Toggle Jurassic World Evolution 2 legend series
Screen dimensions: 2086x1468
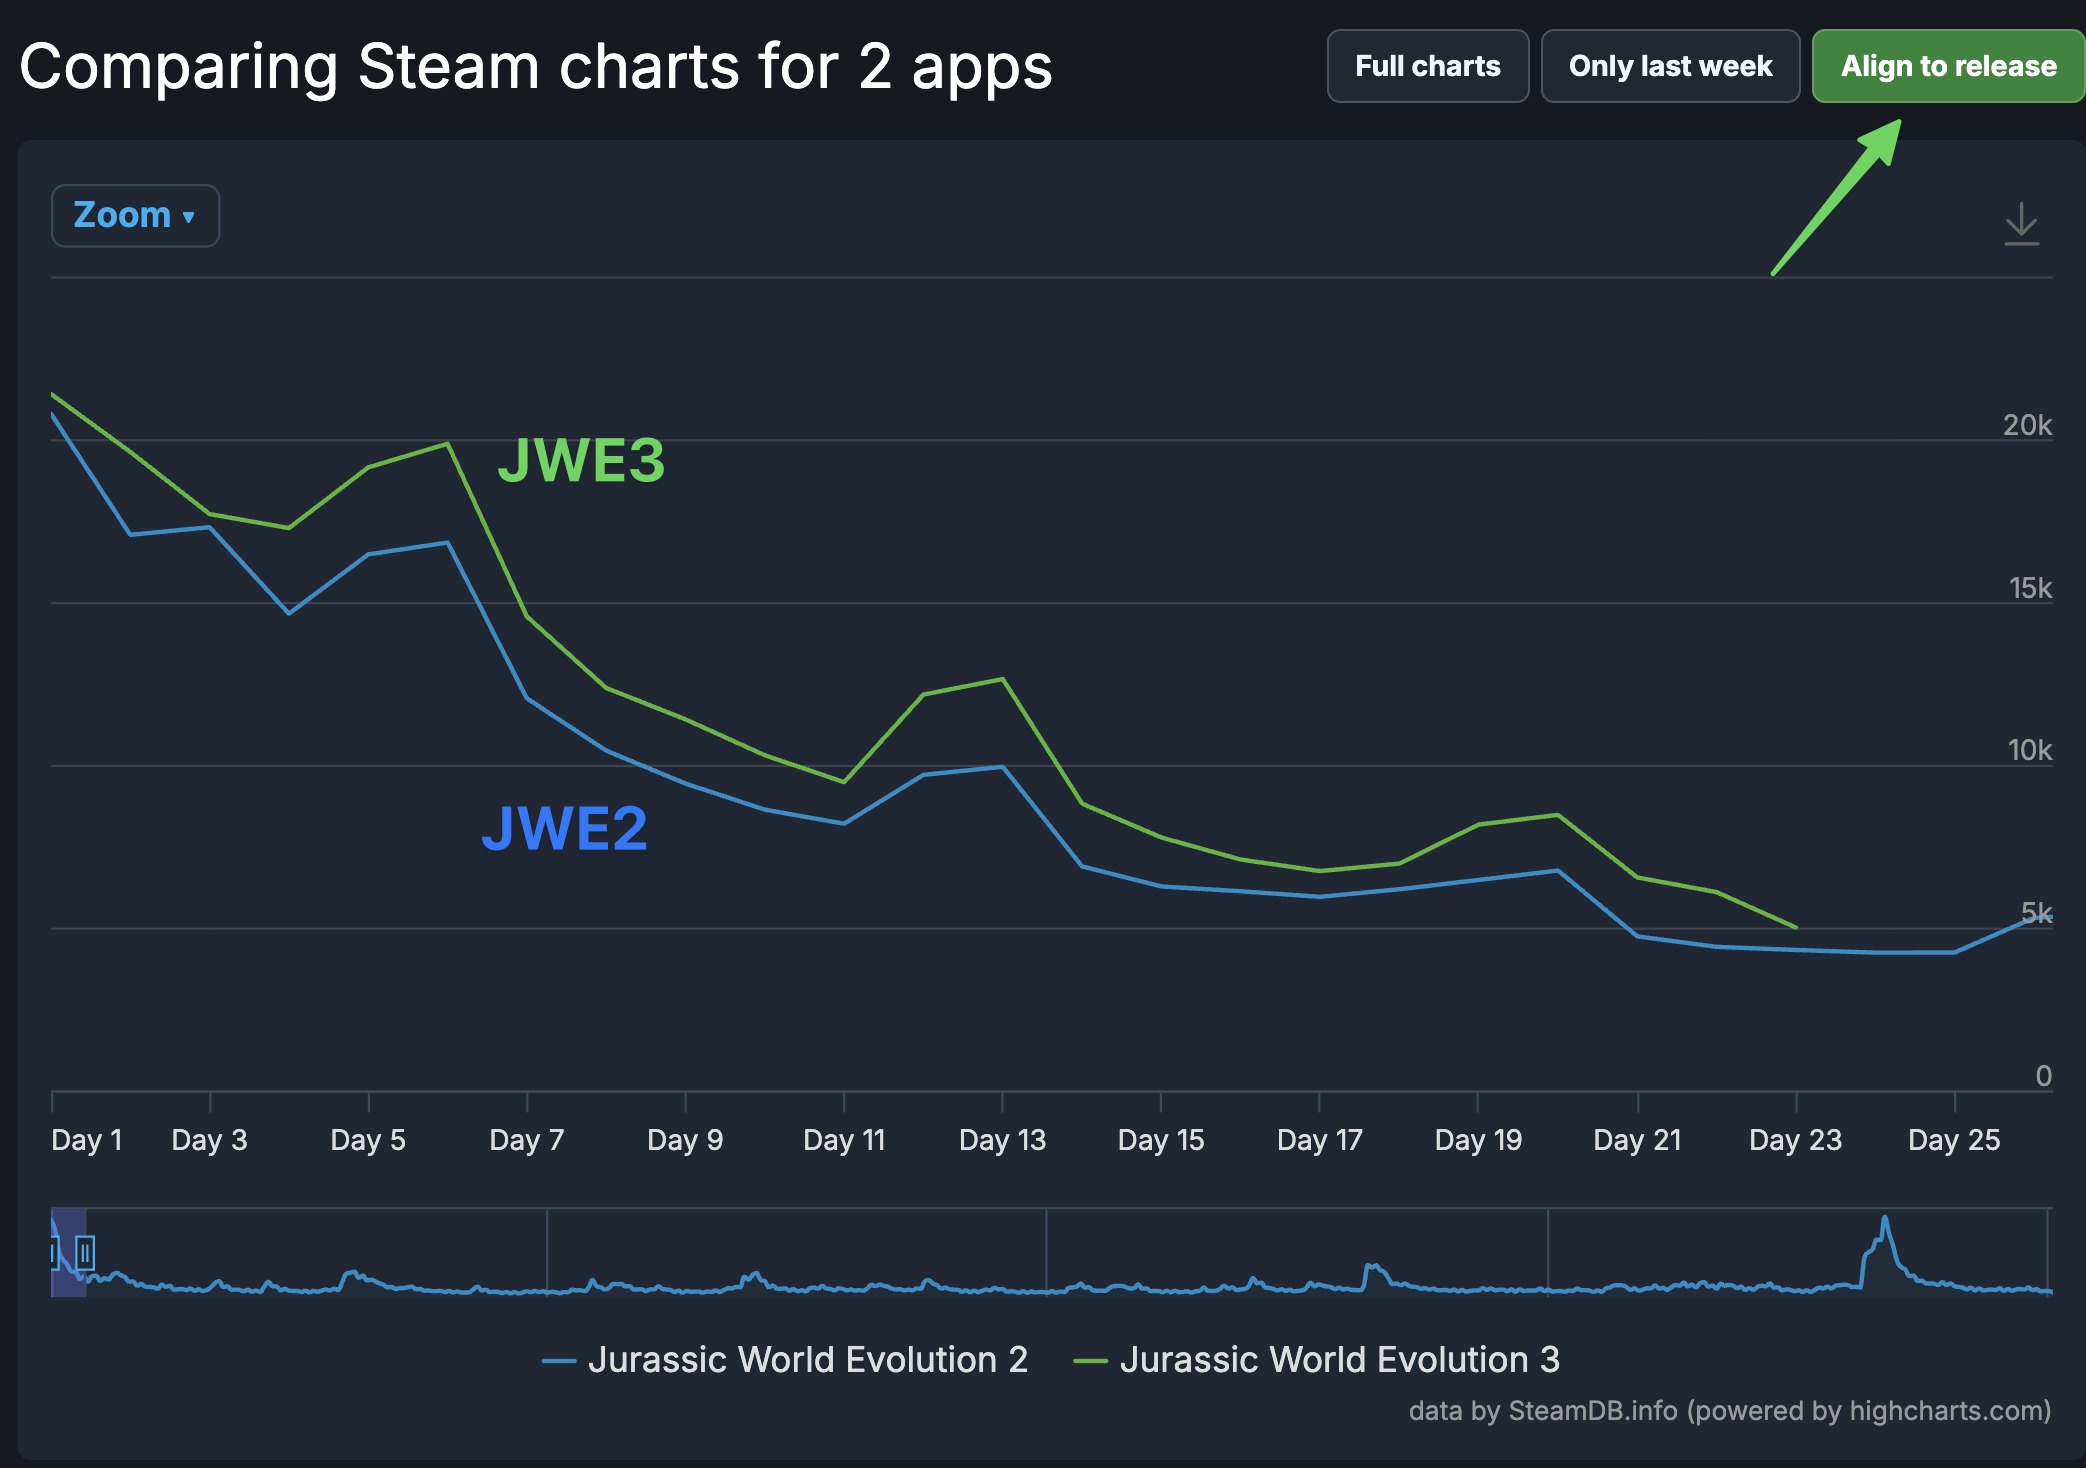point(785,1360)
